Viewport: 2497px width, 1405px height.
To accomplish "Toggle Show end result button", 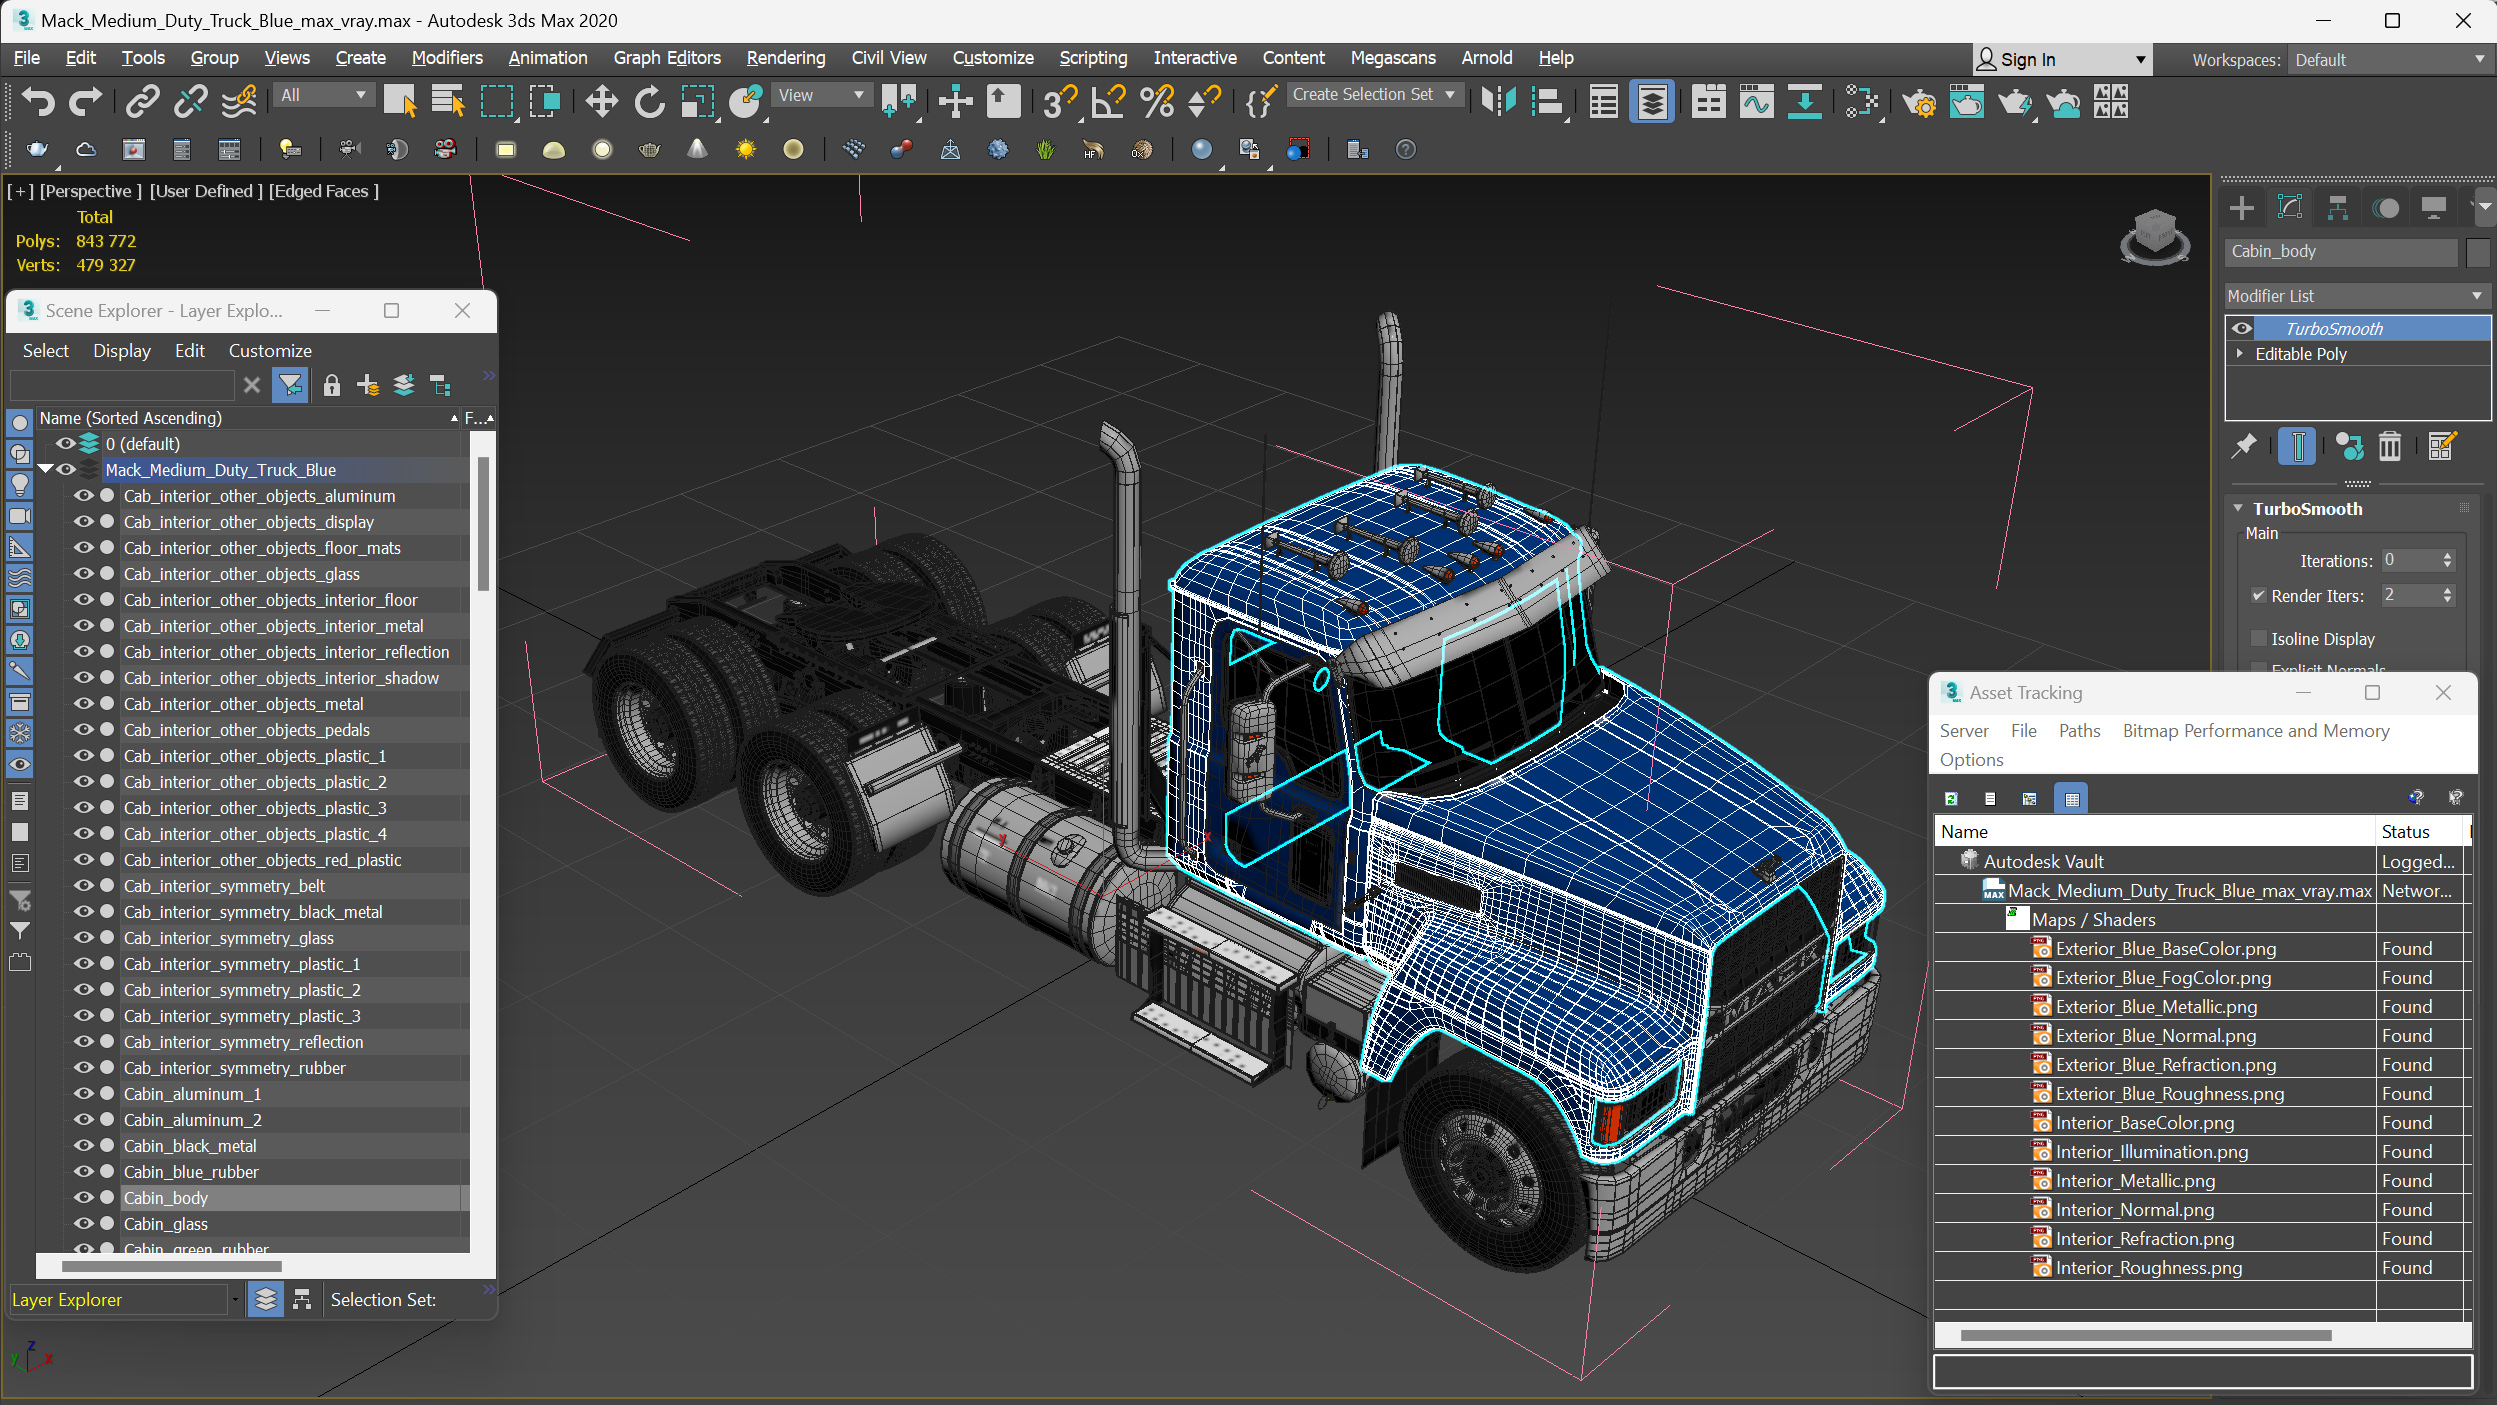I will tap(2297, 446).
